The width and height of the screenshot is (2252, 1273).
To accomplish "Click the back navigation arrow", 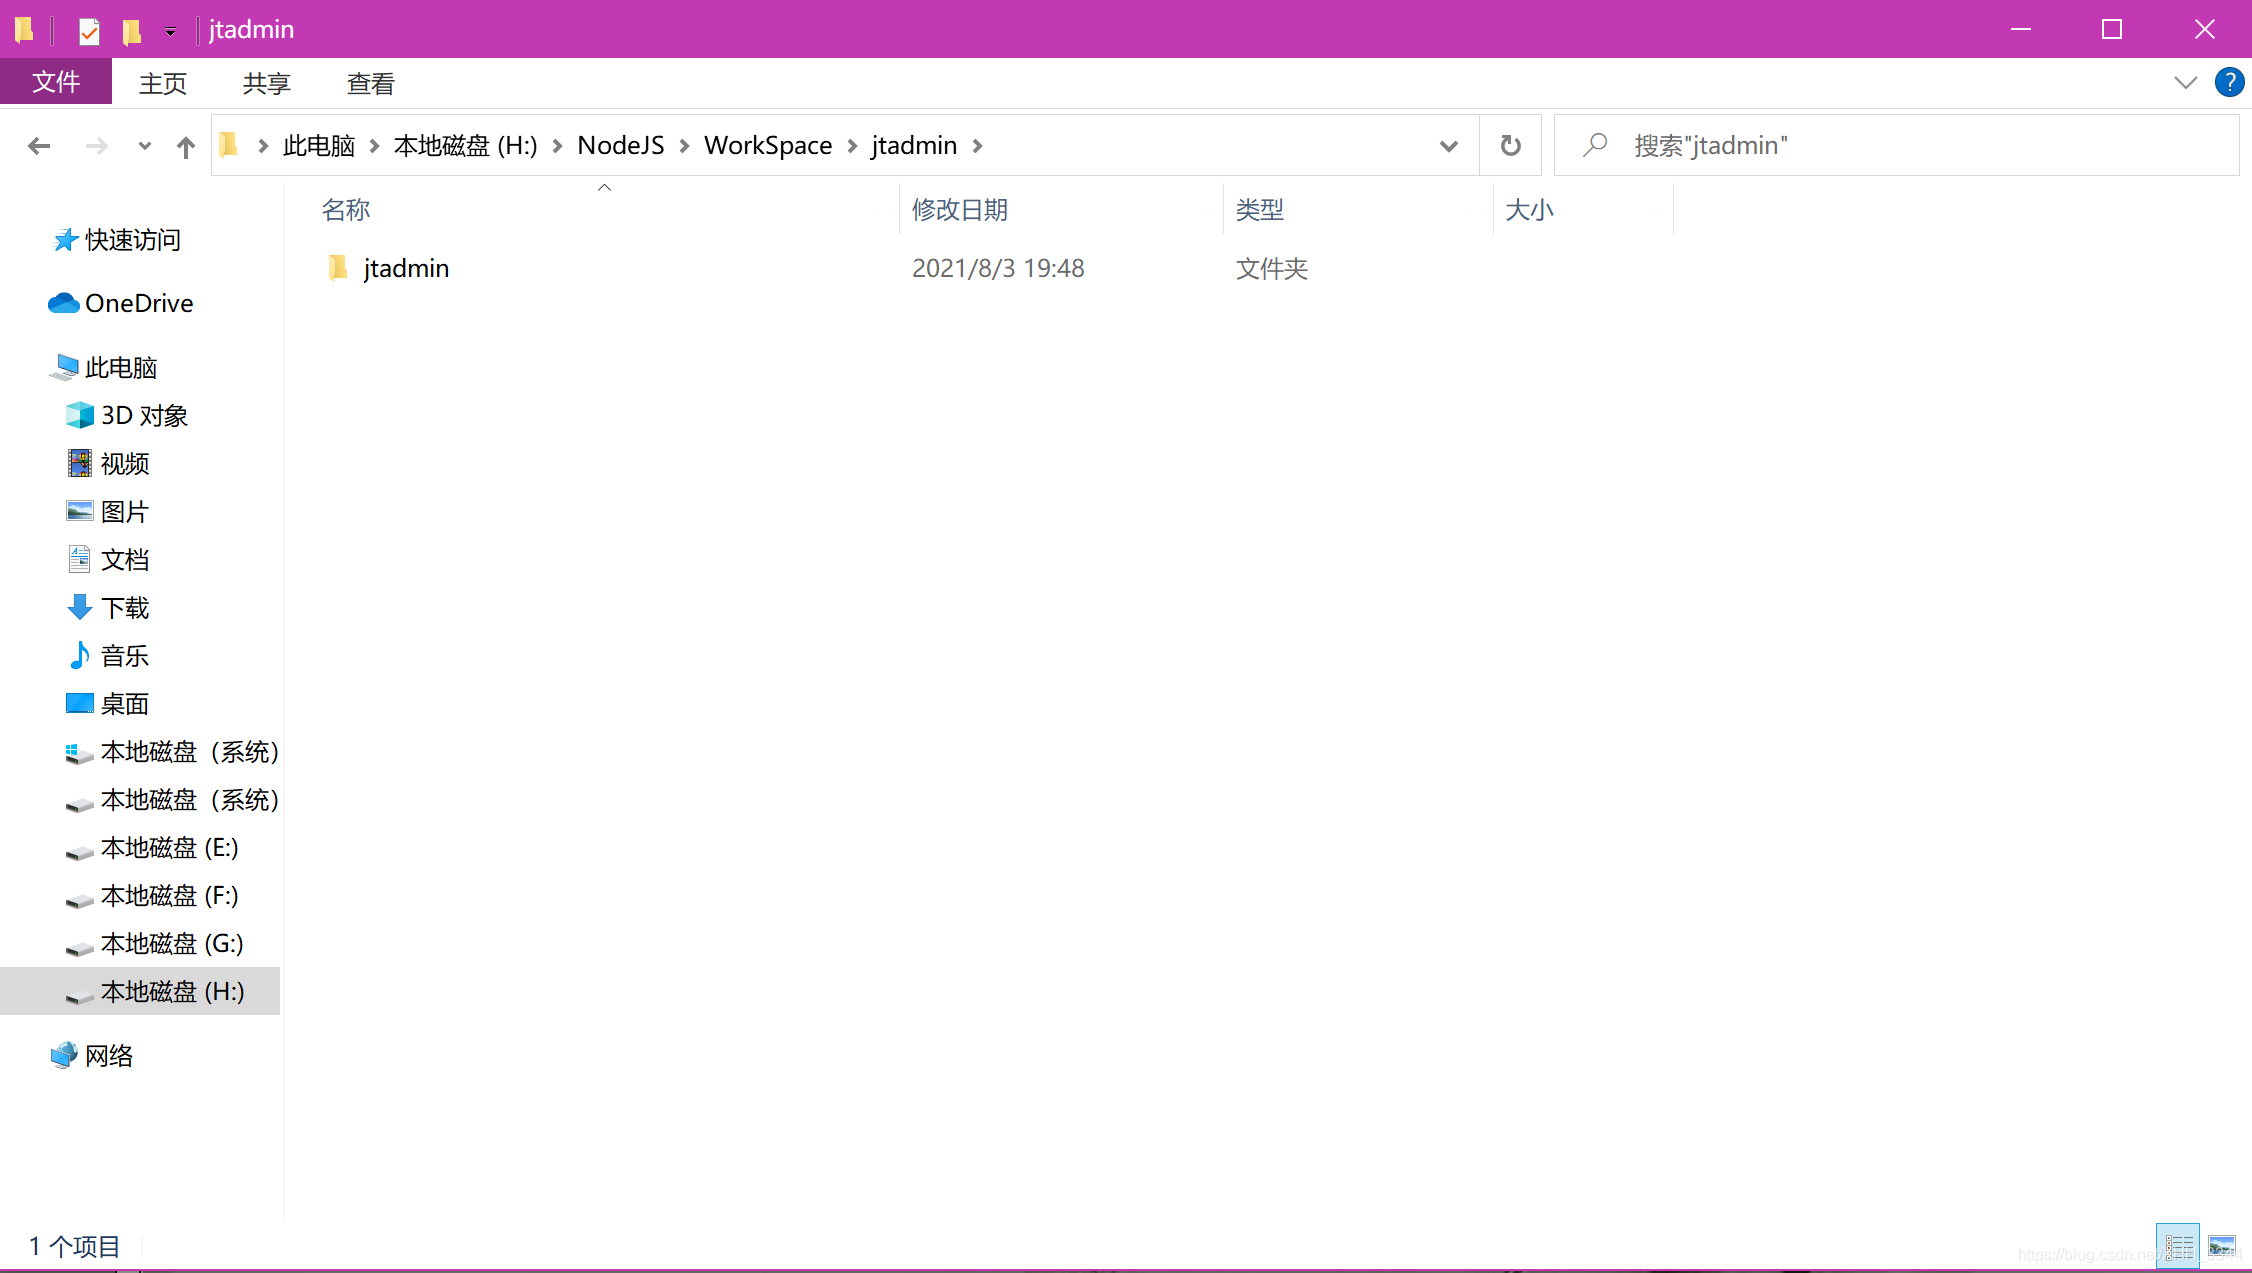I will point(39,145).
